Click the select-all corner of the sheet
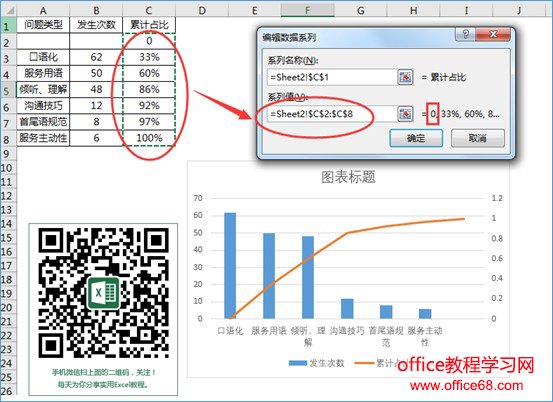This screenshot has height=402, width=553. [8, 10]
